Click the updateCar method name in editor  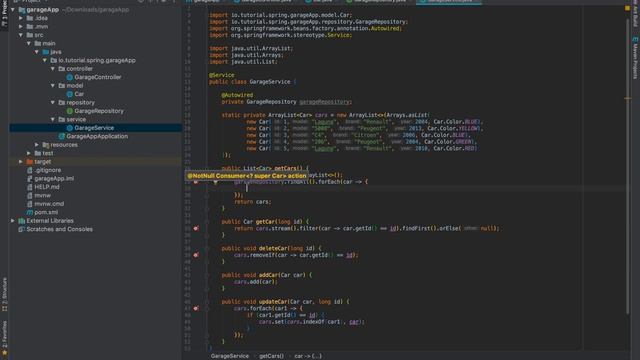(274, 302)
